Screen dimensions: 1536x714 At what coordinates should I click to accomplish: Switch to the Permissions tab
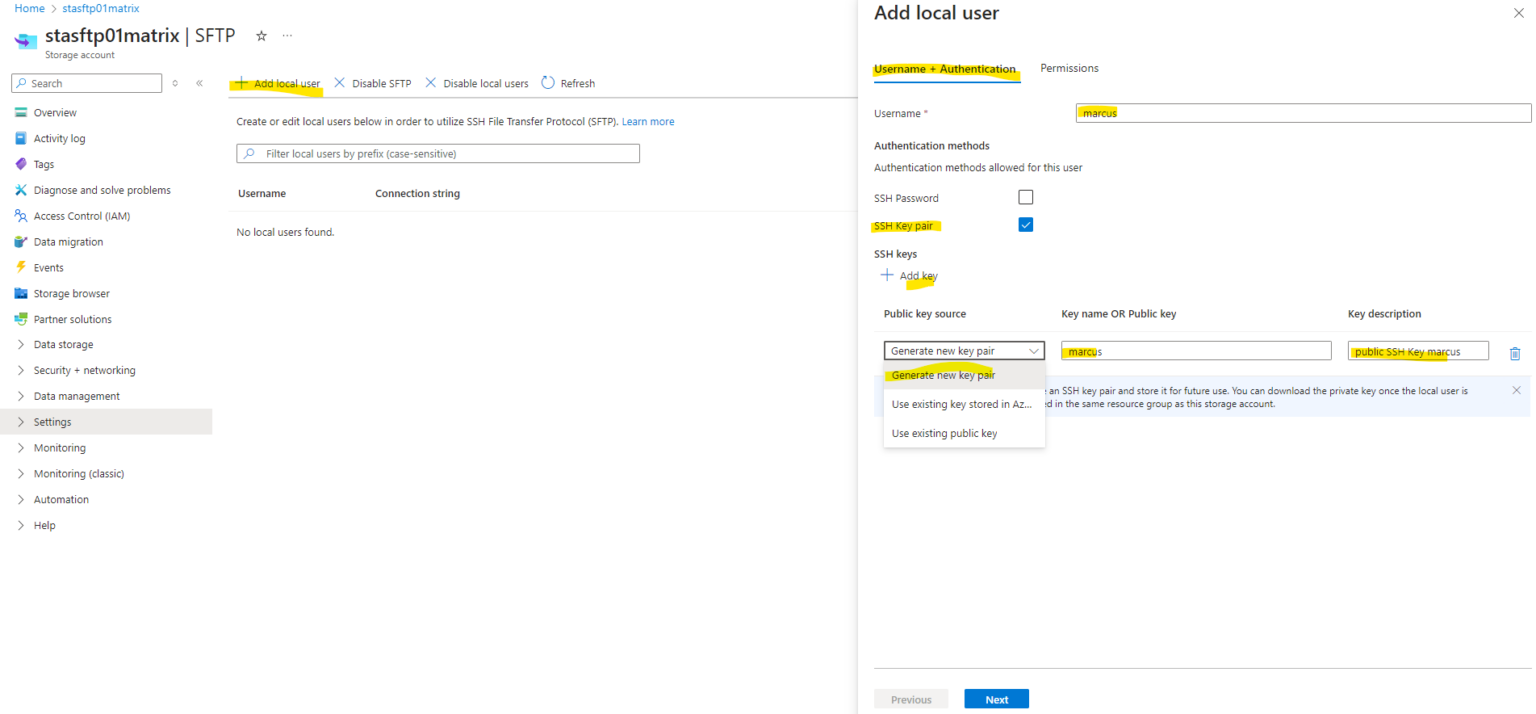(1069, 69)
